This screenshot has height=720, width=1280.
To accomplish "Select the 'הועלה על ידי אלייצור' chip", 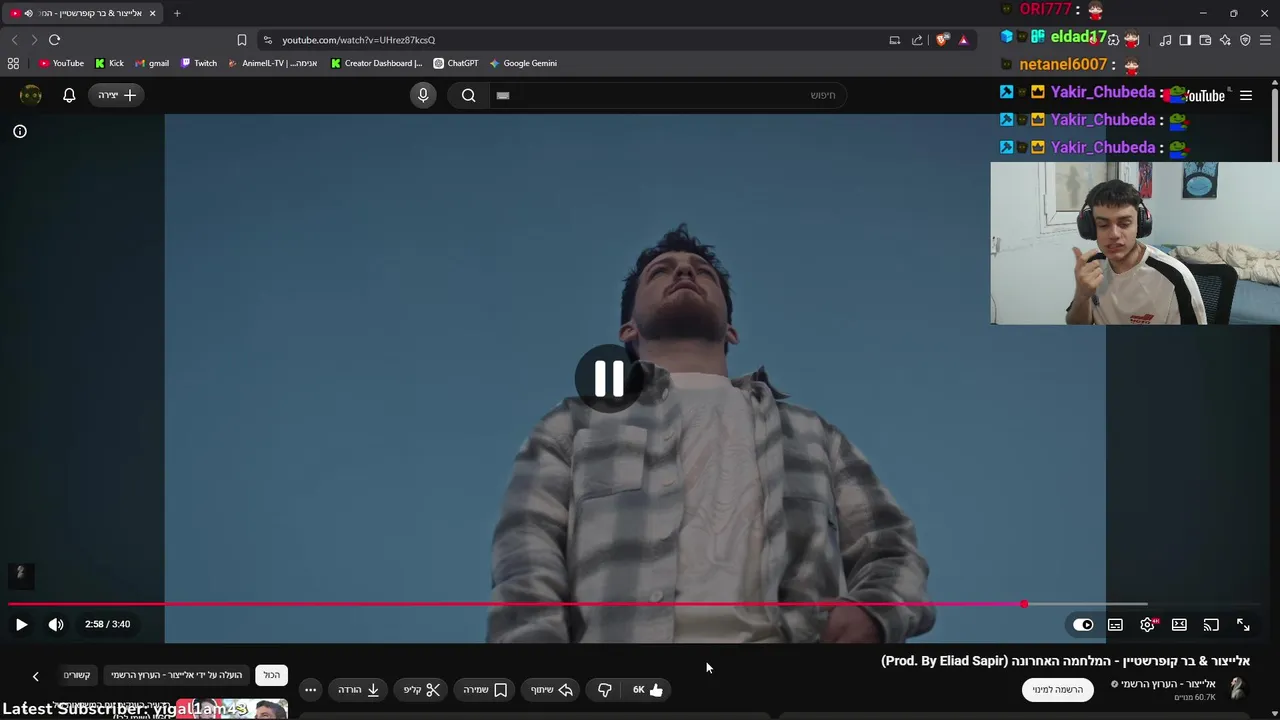I will pyautogui.click(x=177, y=675).
